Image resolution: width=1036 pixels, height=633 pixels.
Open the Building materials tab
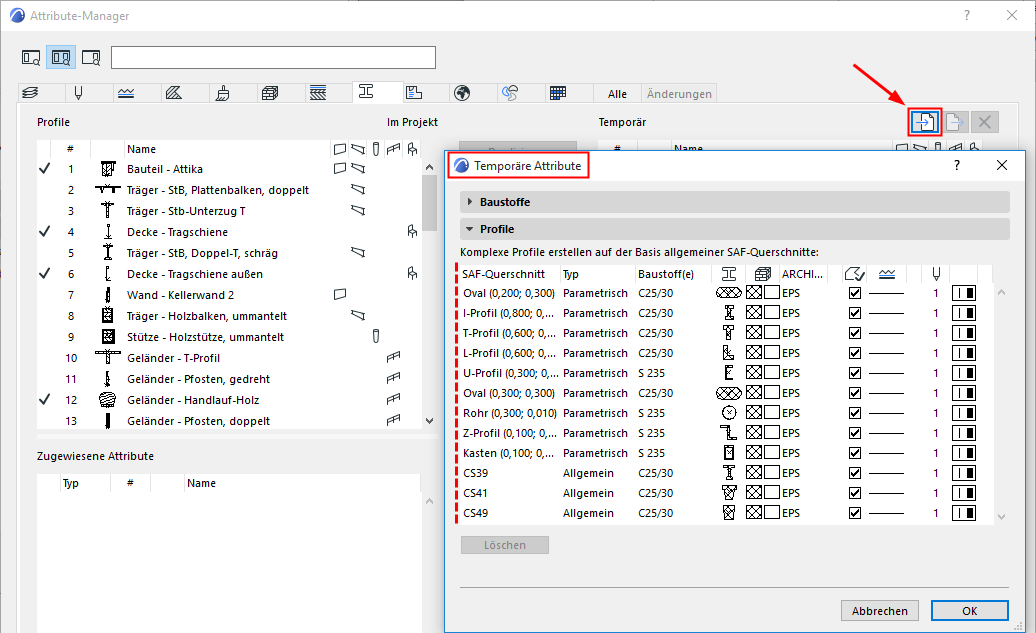pos(270,93)
